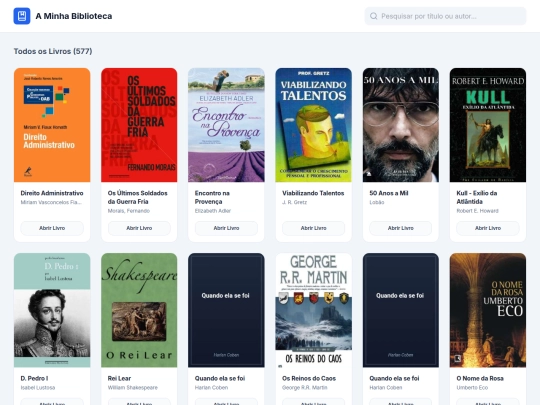This screenshot has height=405, width=540.
Task: Click the search magnifier icon
Action: (374, 16)
